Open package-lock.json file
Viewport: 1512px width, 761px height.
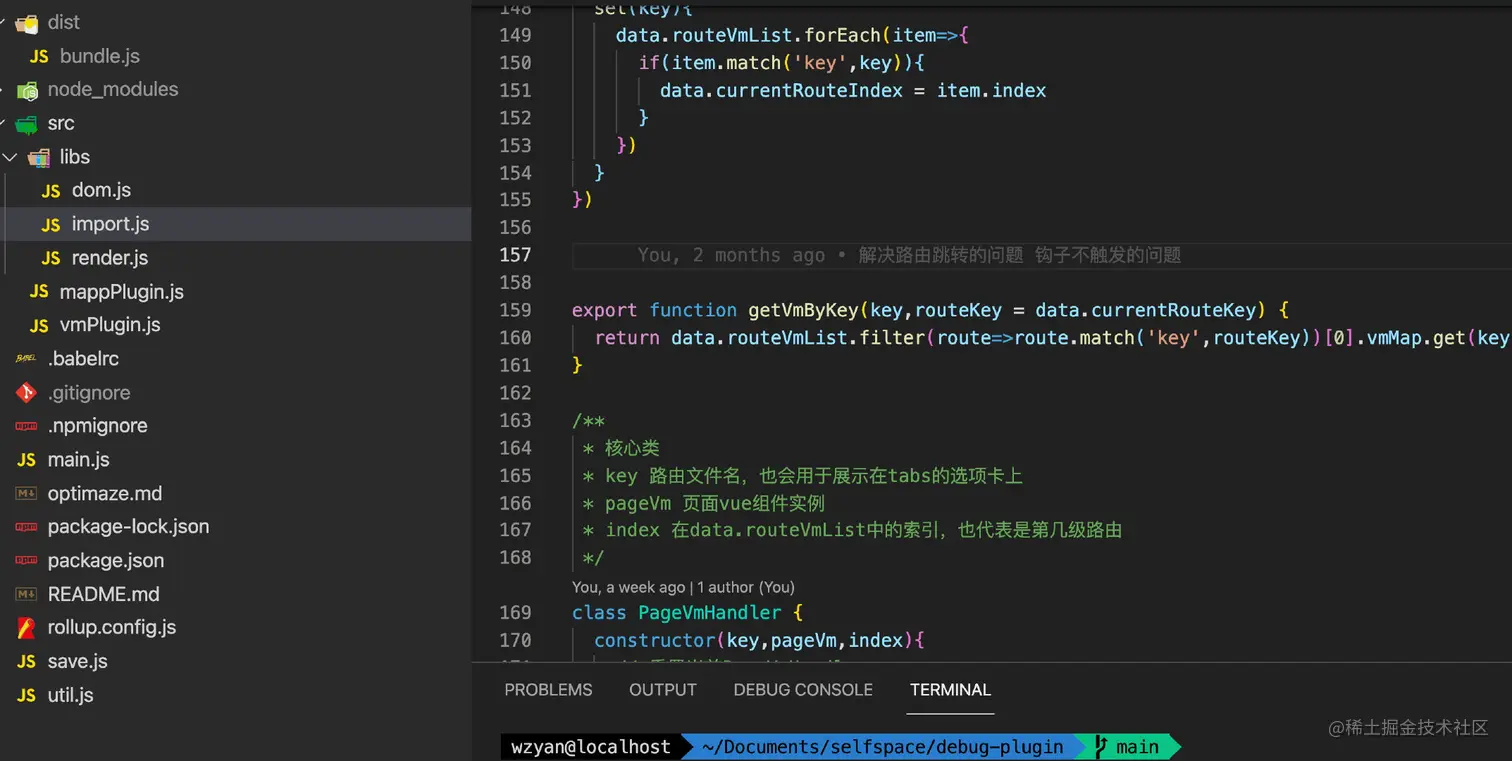click(129, 527)
